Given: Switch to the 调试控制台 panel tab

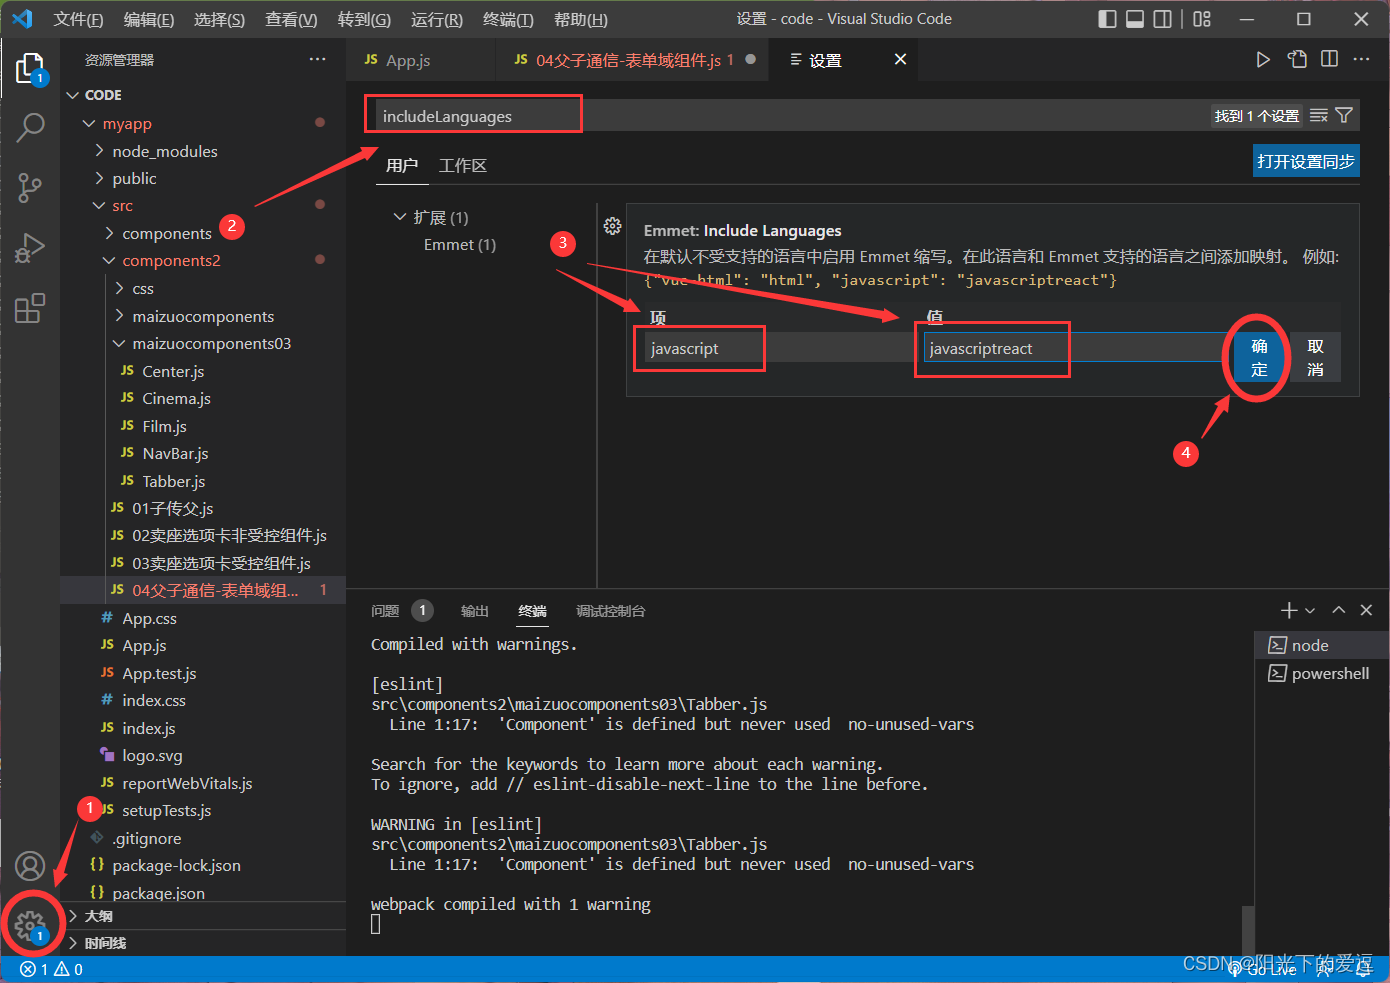Looking at the screenshot, I should pos(611,611).
